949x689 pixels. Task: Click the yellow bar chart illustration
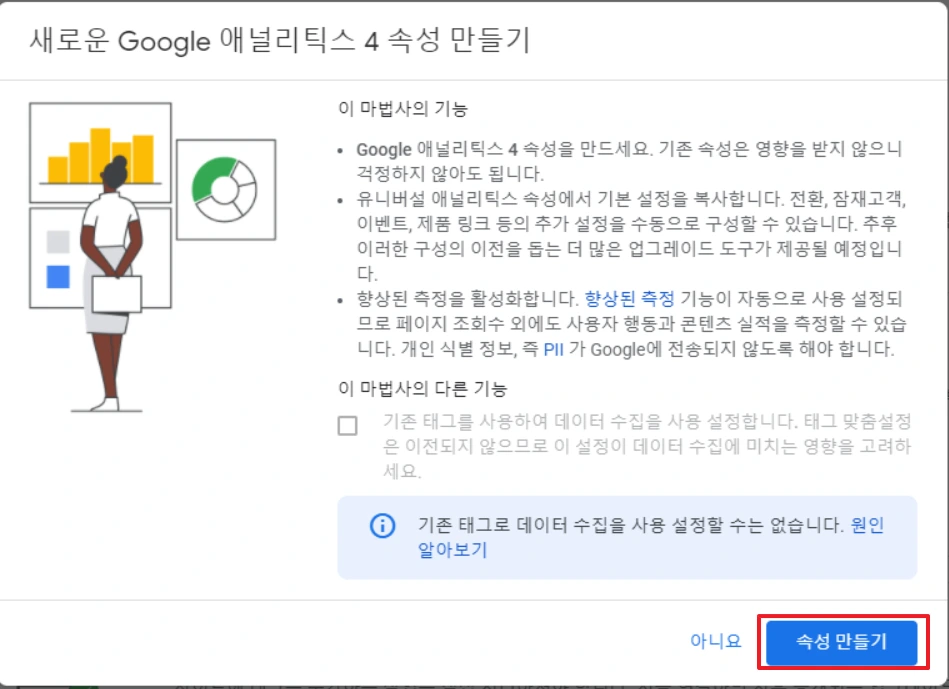[x=100, y=154]
